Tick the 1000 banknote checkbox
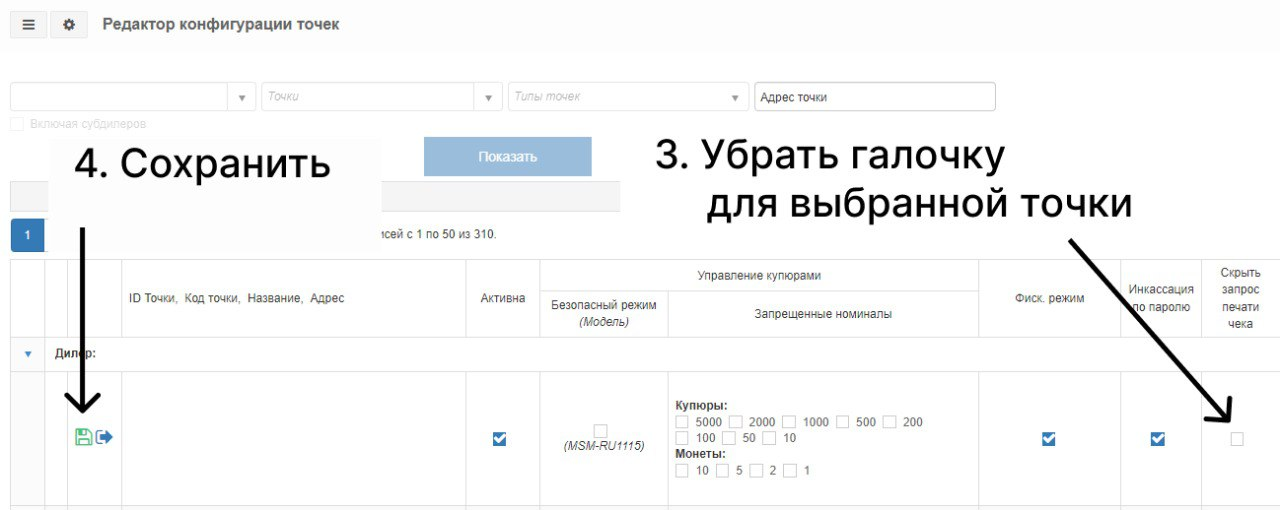 (x=789, y=422)
